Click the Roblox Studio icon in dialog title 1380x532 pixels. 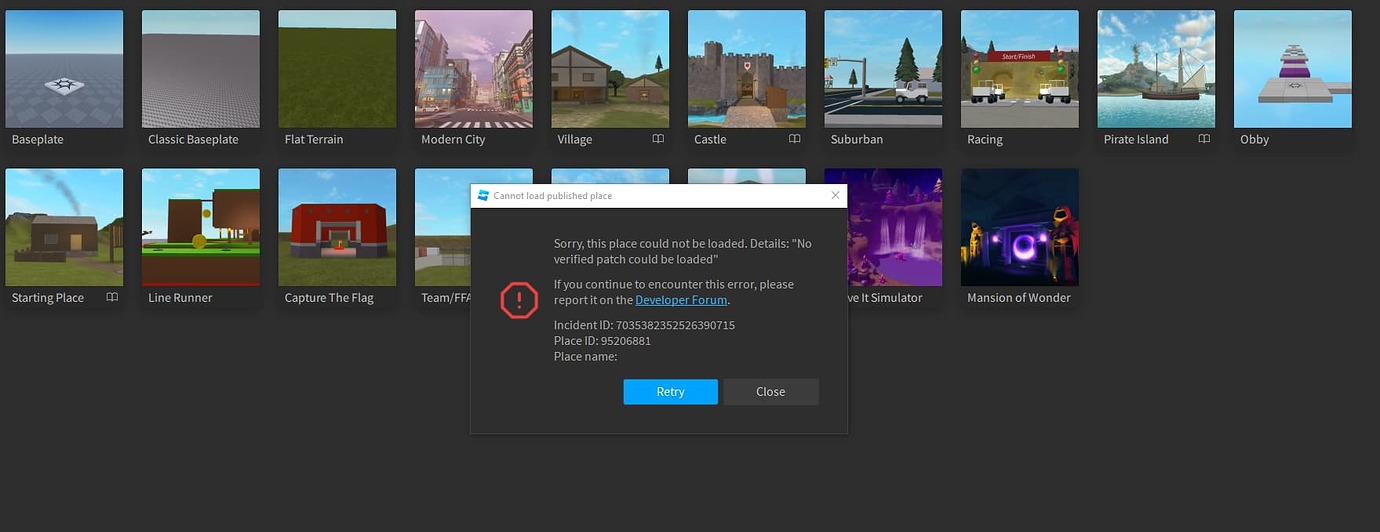[483, 196]
